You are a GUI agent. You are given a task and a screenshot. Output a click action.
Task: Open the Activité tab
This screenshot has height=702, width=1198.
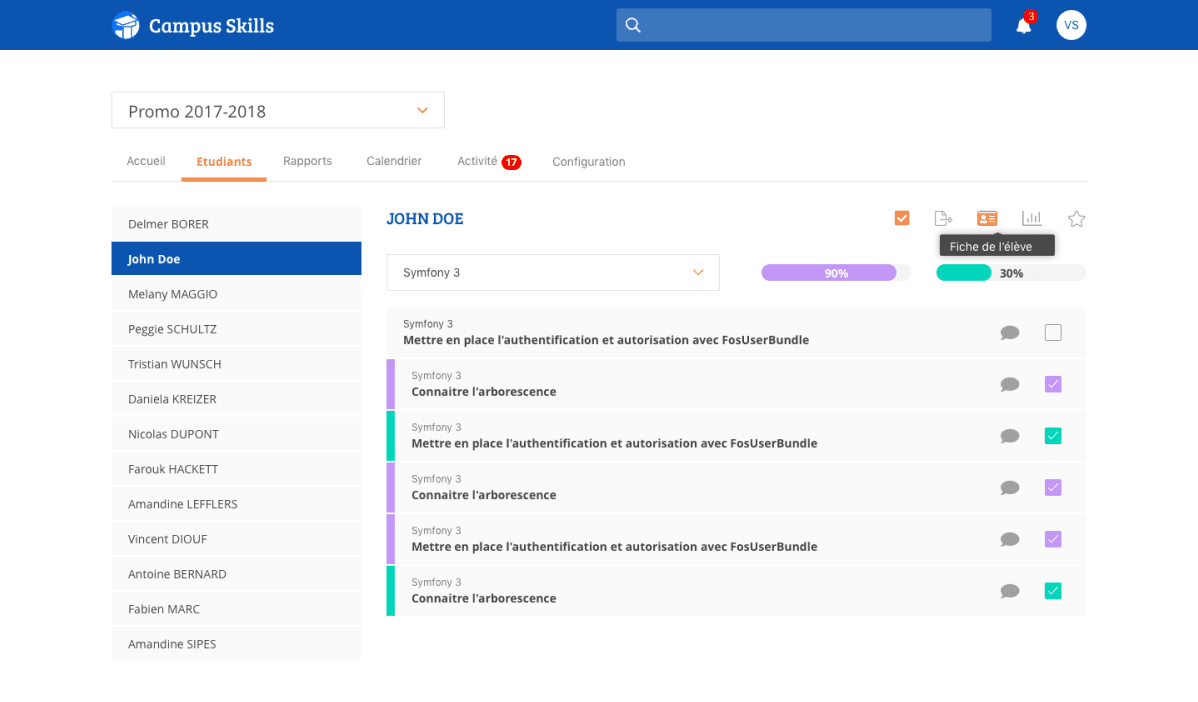478,161
